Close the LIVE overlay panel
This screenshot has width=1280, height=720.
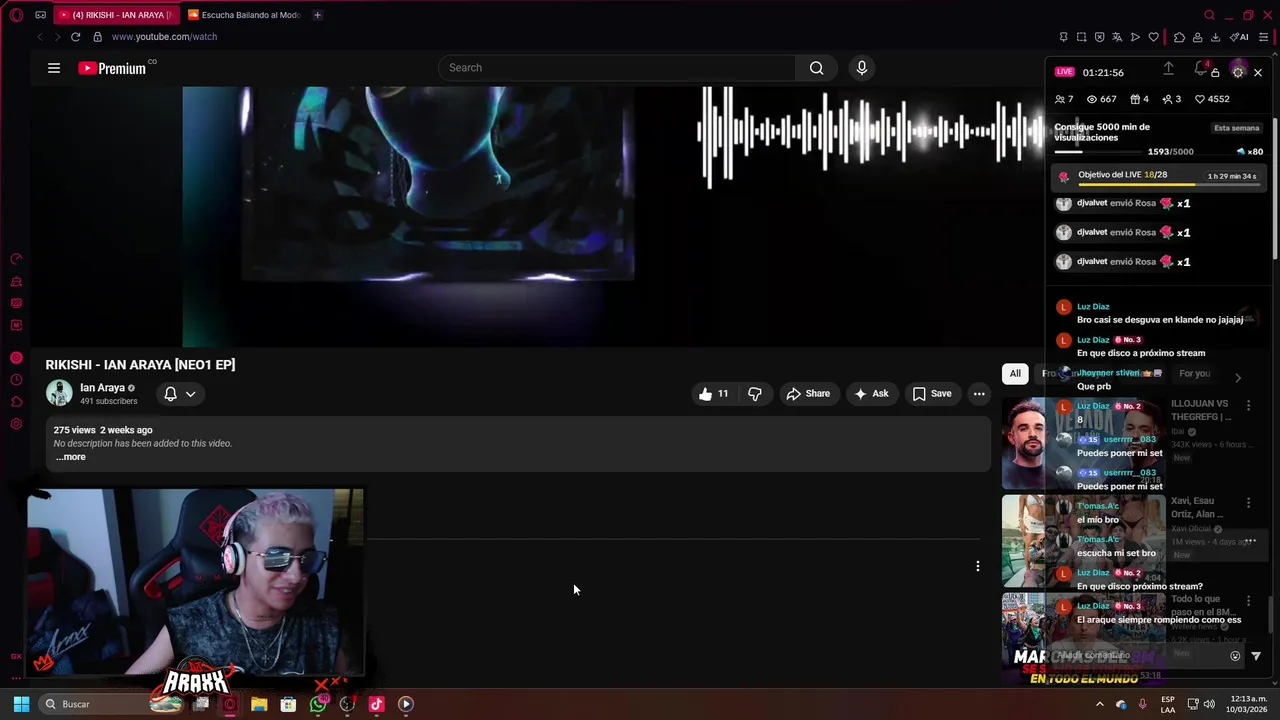(1258, 72)
